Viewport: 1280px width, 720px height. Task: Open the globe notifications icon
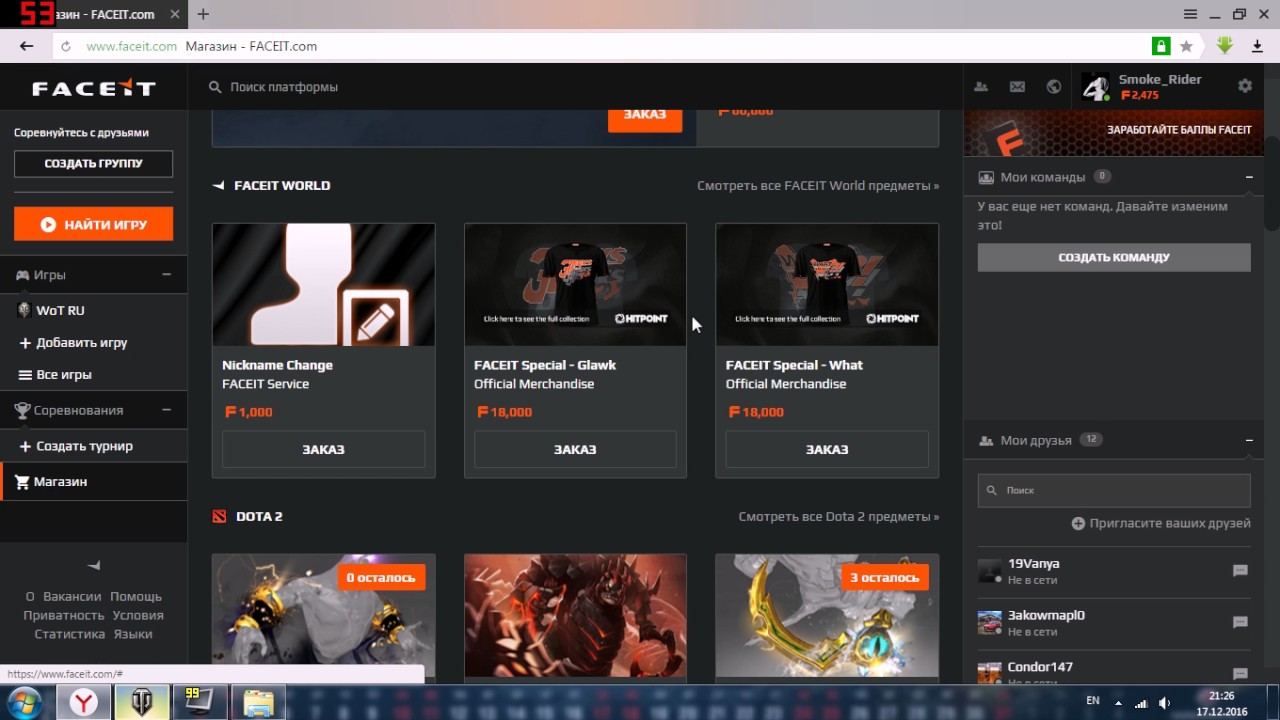point(1054,87)
